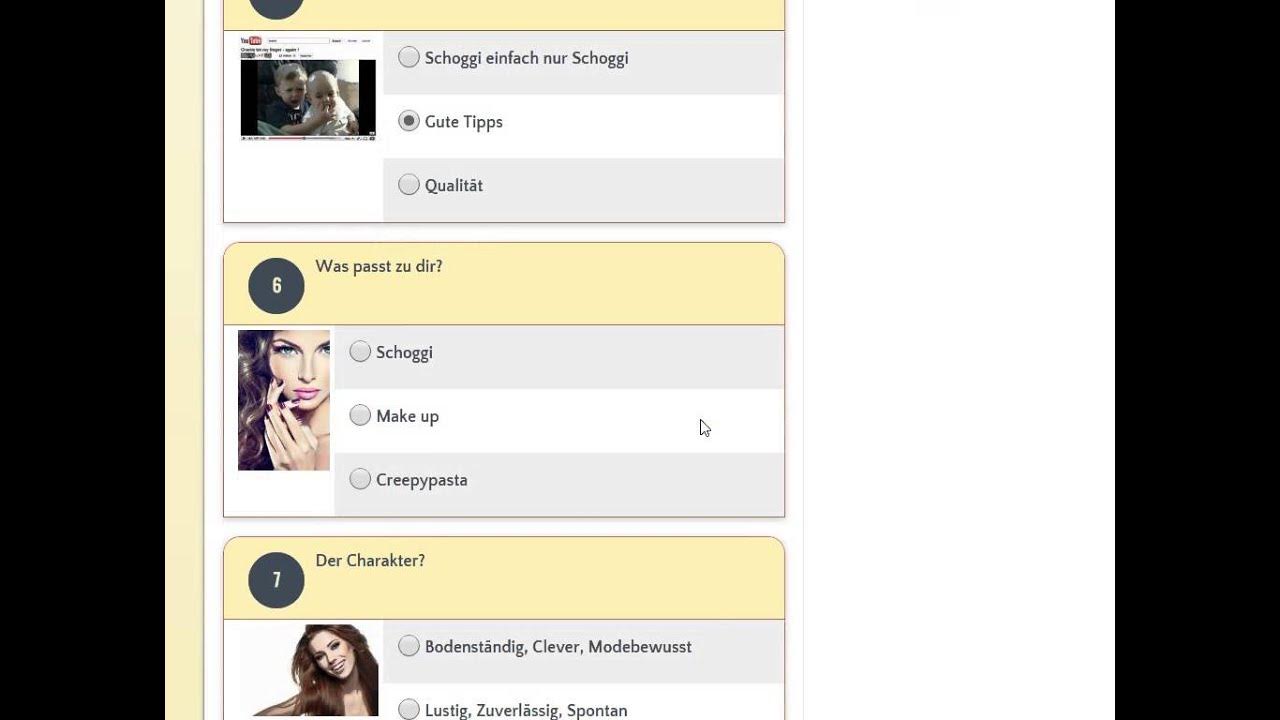Select the 'Gute Tipps' radio button

(409, 121)
